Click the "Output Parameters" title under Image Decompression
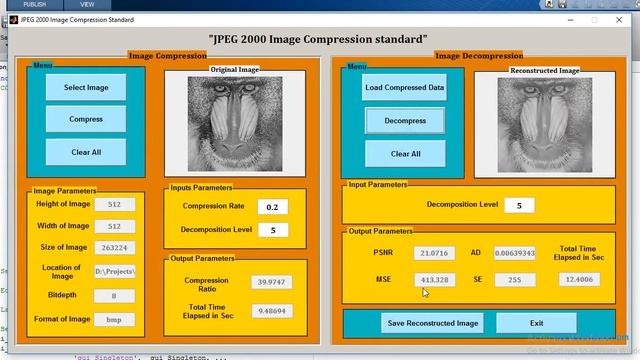The width and height of the screenshot is (640, 360). (x=380, y=231)
